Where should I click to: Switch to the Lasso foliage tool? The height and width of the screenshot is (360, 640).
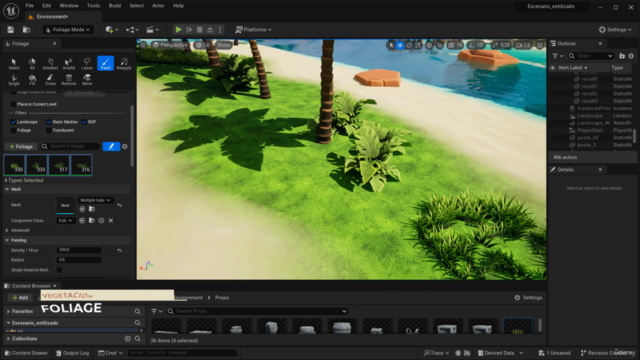coord(87,64)
